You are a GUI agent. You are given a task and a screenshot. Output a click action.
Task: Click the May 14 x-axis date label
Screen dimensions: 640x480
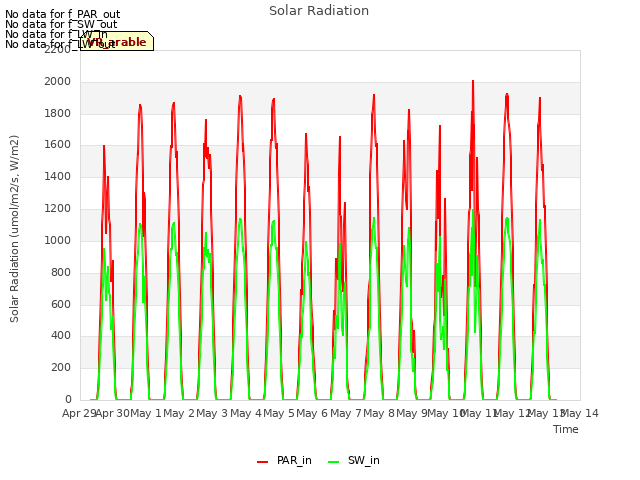[x=580, y=413]
